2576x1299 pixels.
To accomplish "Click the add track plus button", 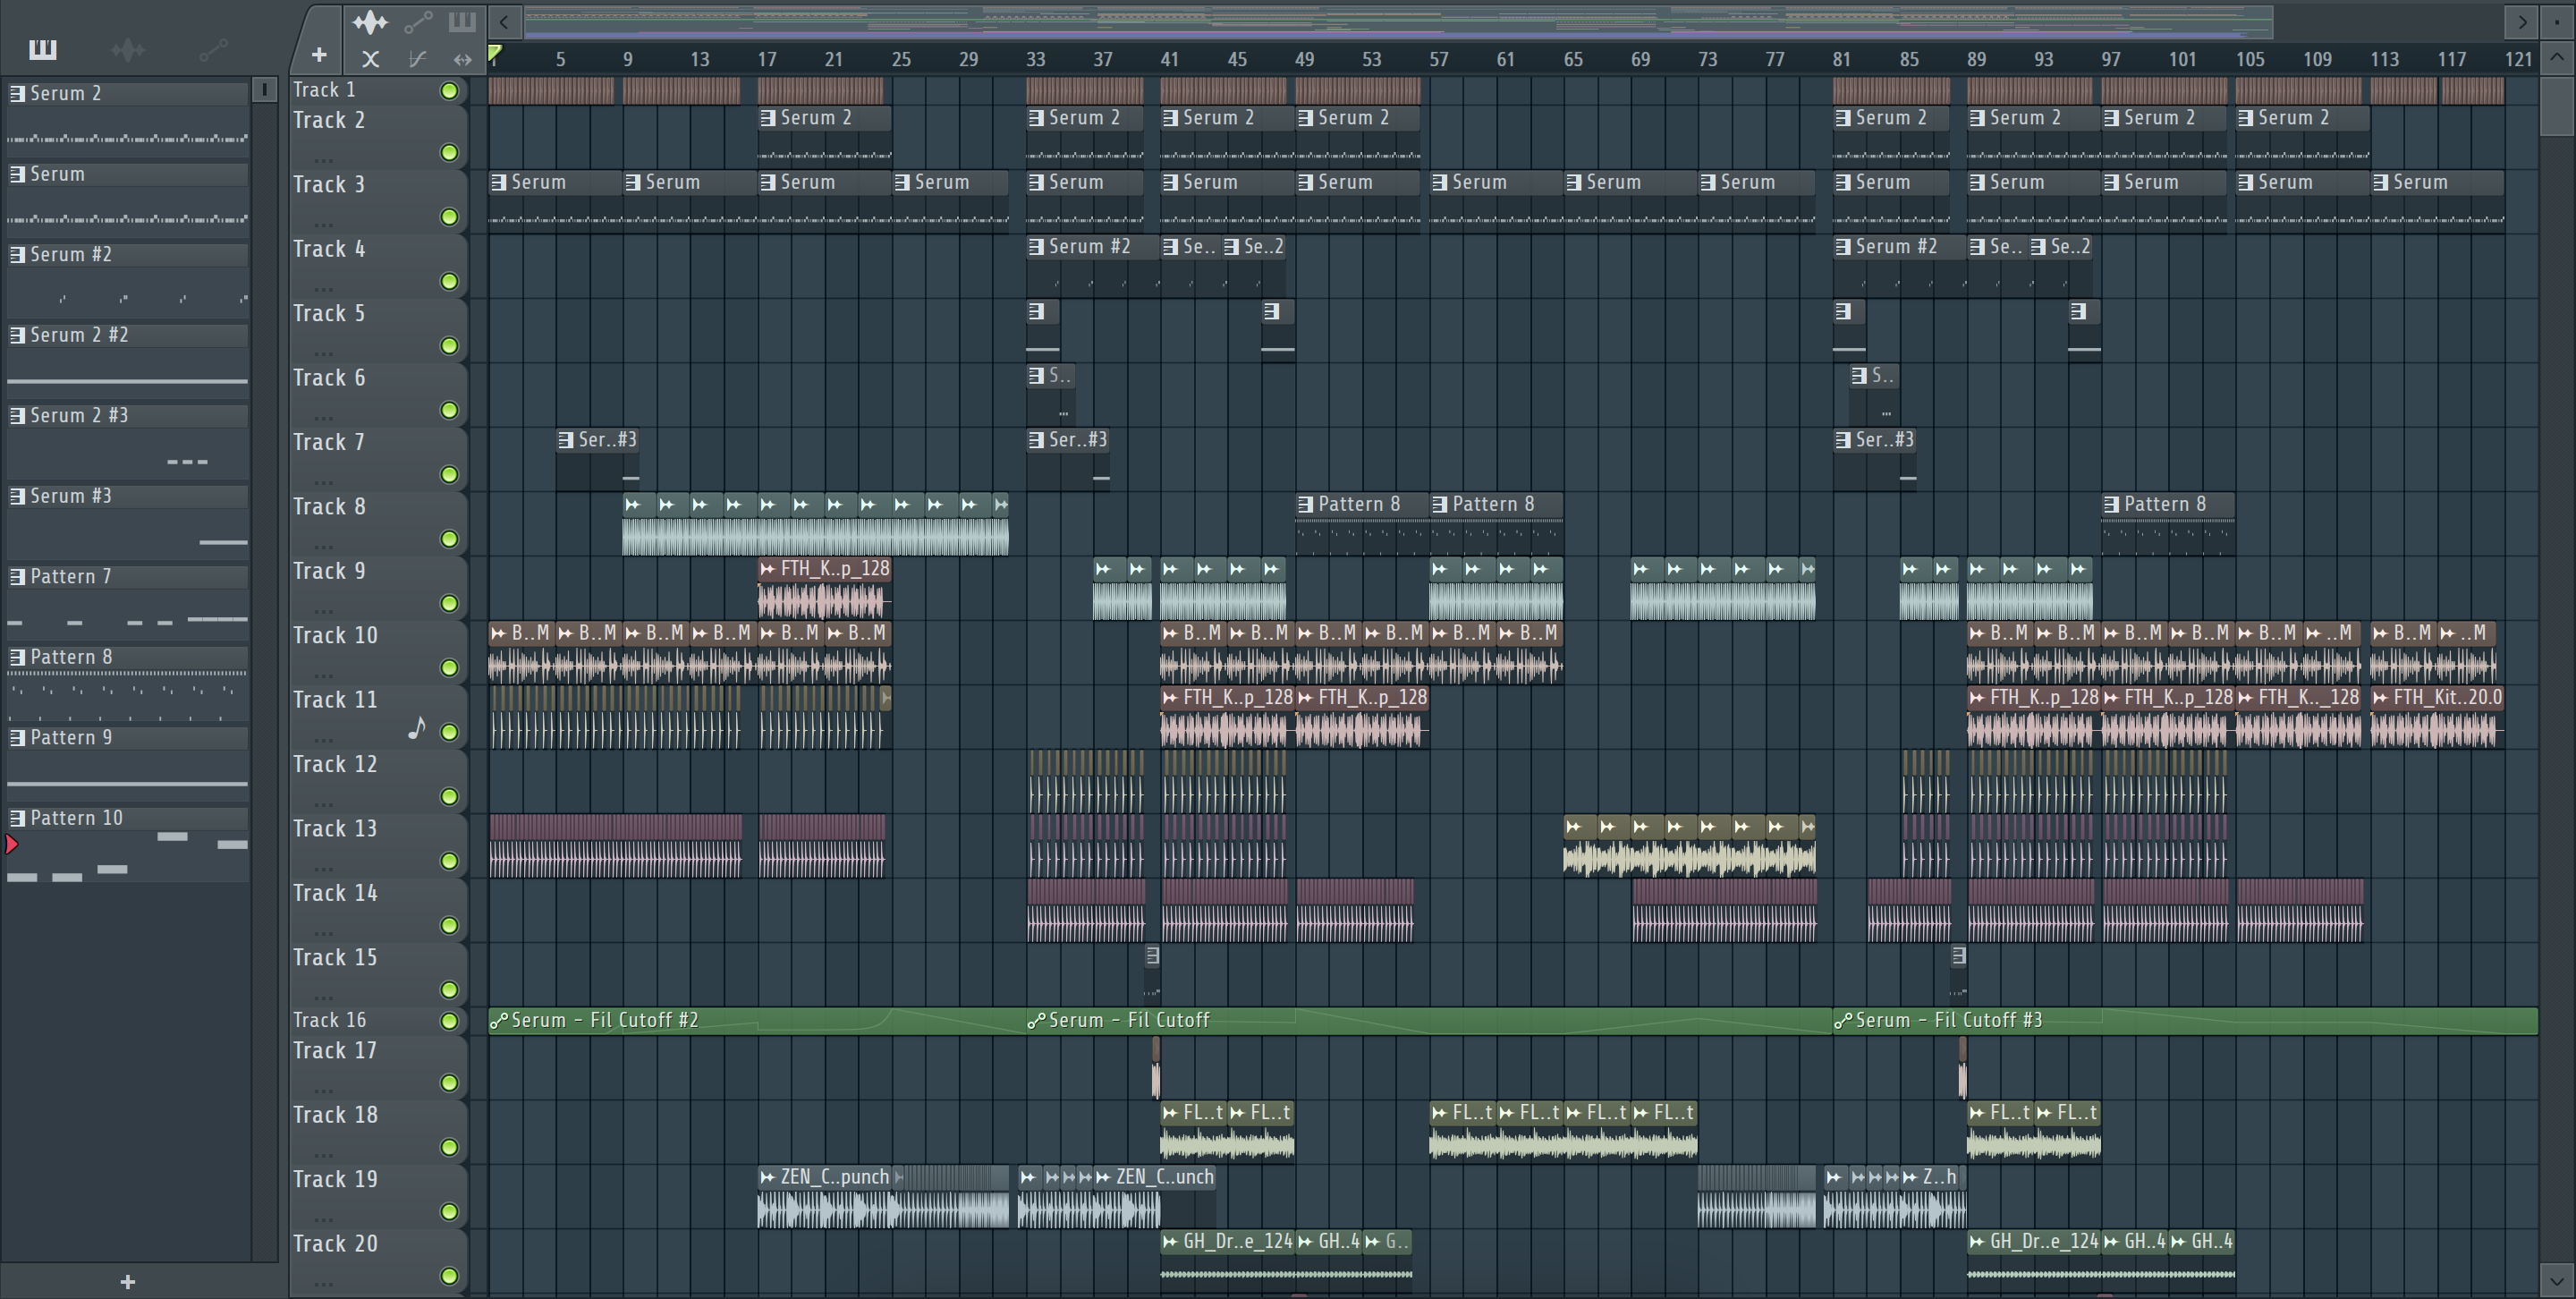I will [319, 55].
